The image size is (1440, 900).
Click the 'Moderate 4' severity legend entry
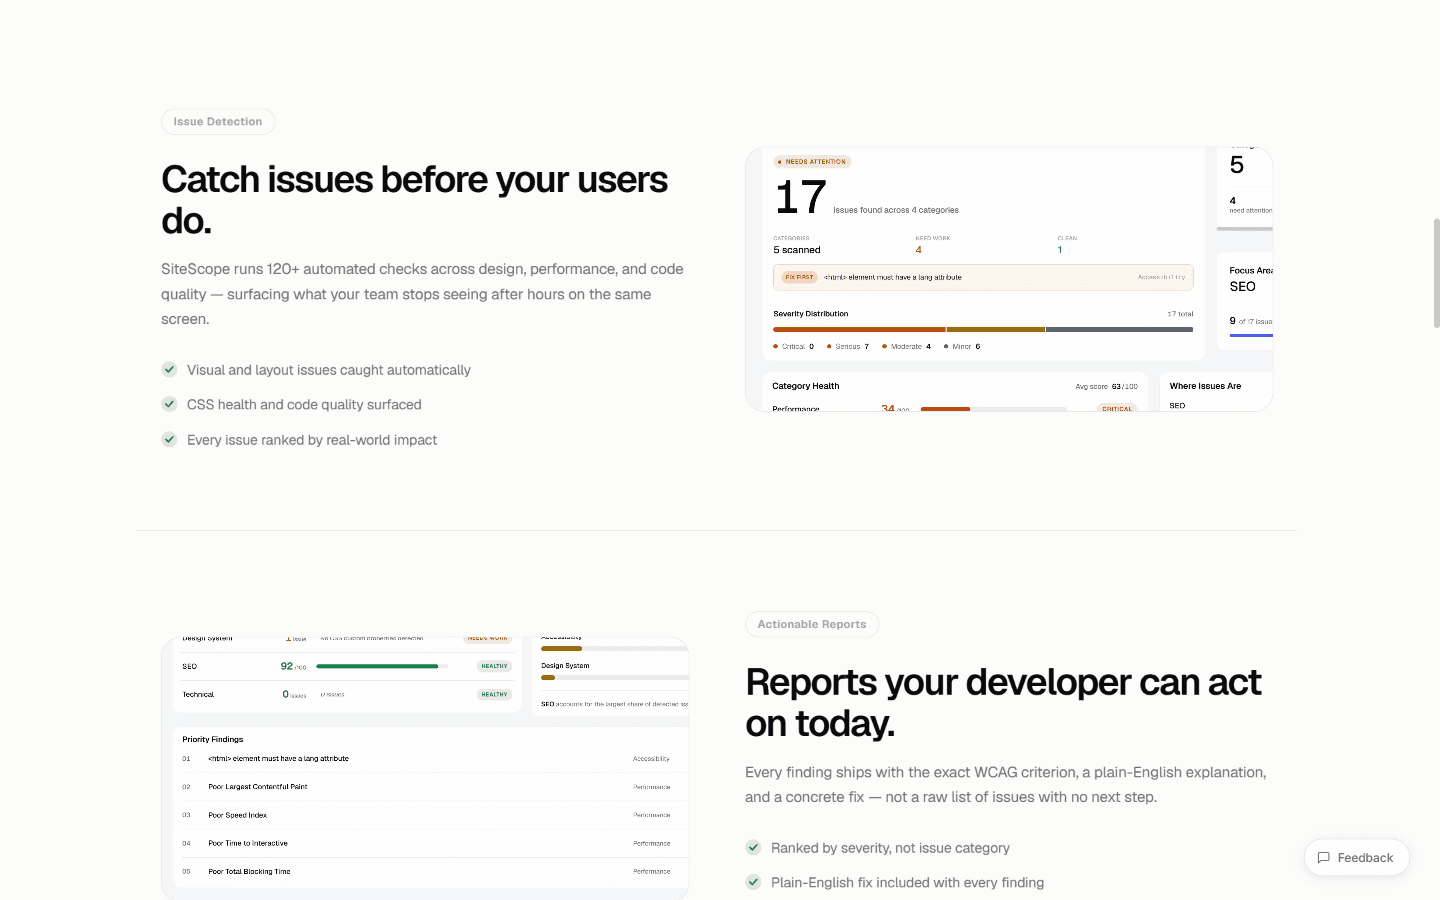pyautogui.click(x=906, y=346)
